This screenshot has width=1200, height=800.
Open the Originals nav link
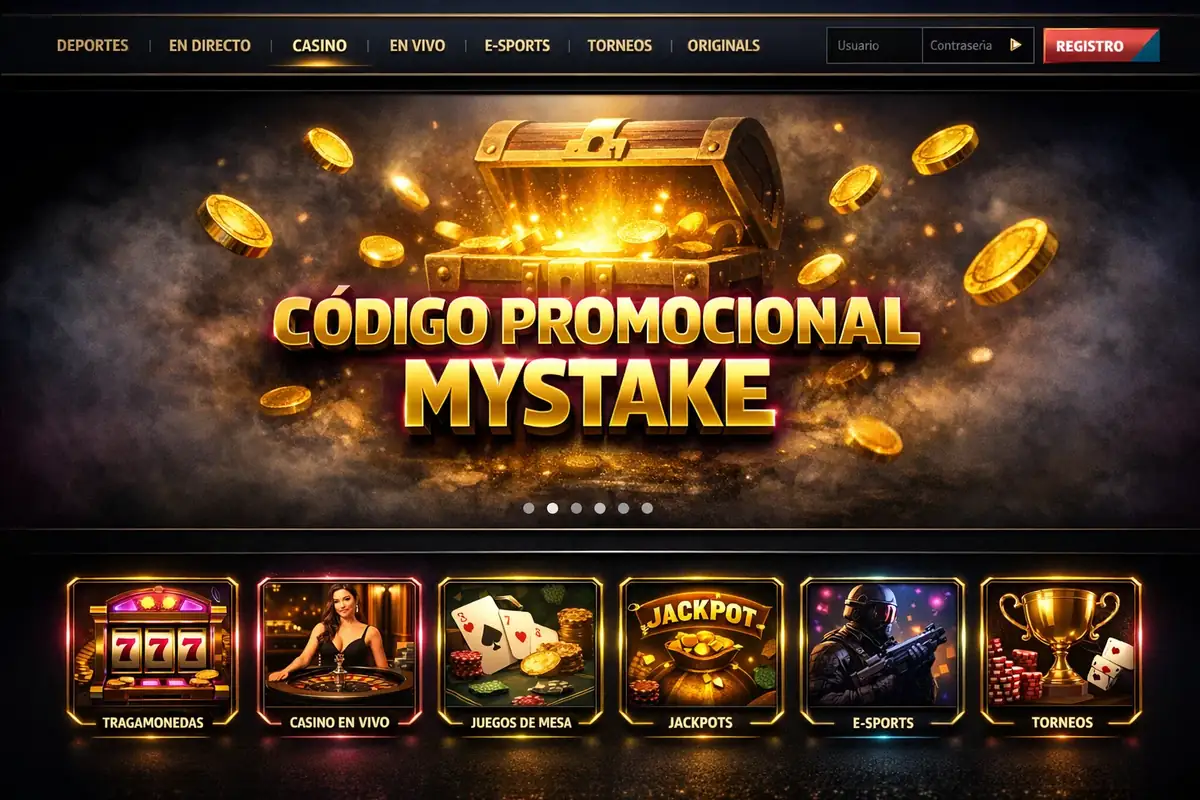pos(724,45)
